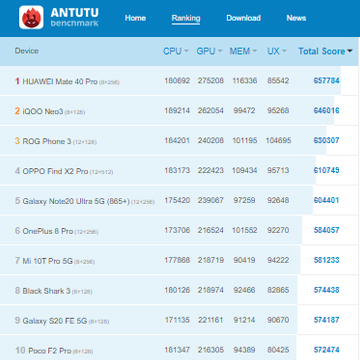Open the Home menu item
360x360 pixels.
coord(135,18)
